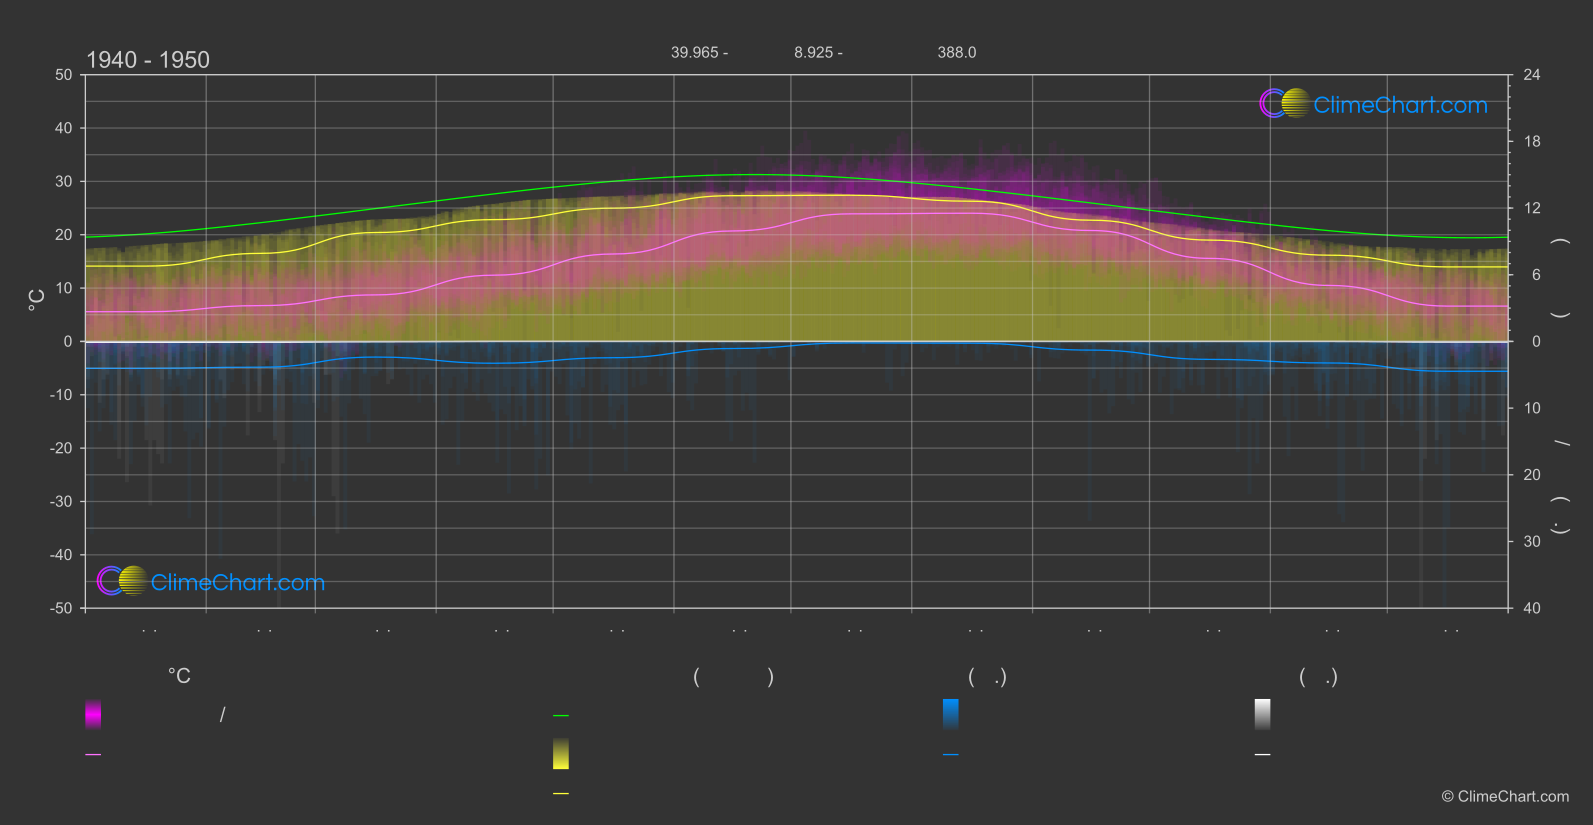
Task: Toggle the white gradient legend swatch
Action: click(x=1263, y=714)
